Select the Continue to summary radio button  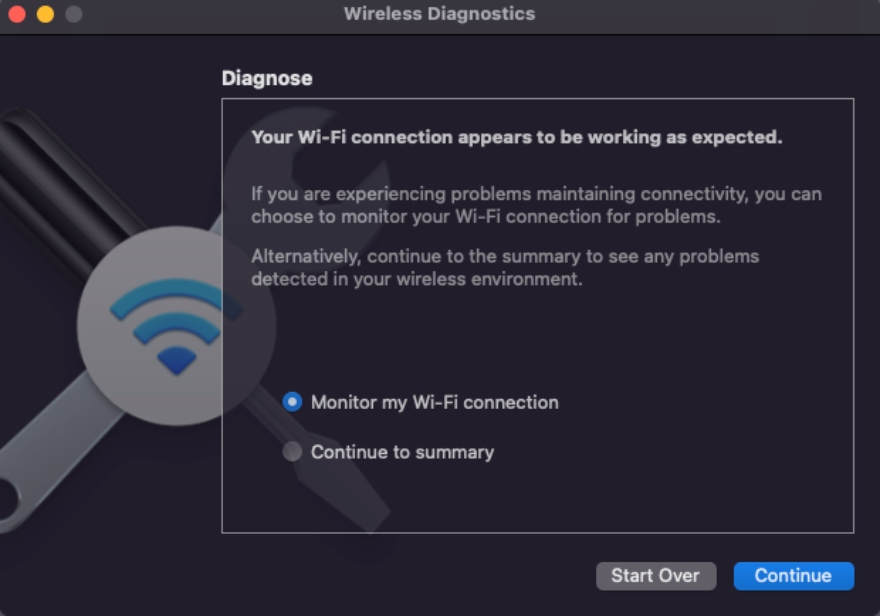[x=292, y=451]
